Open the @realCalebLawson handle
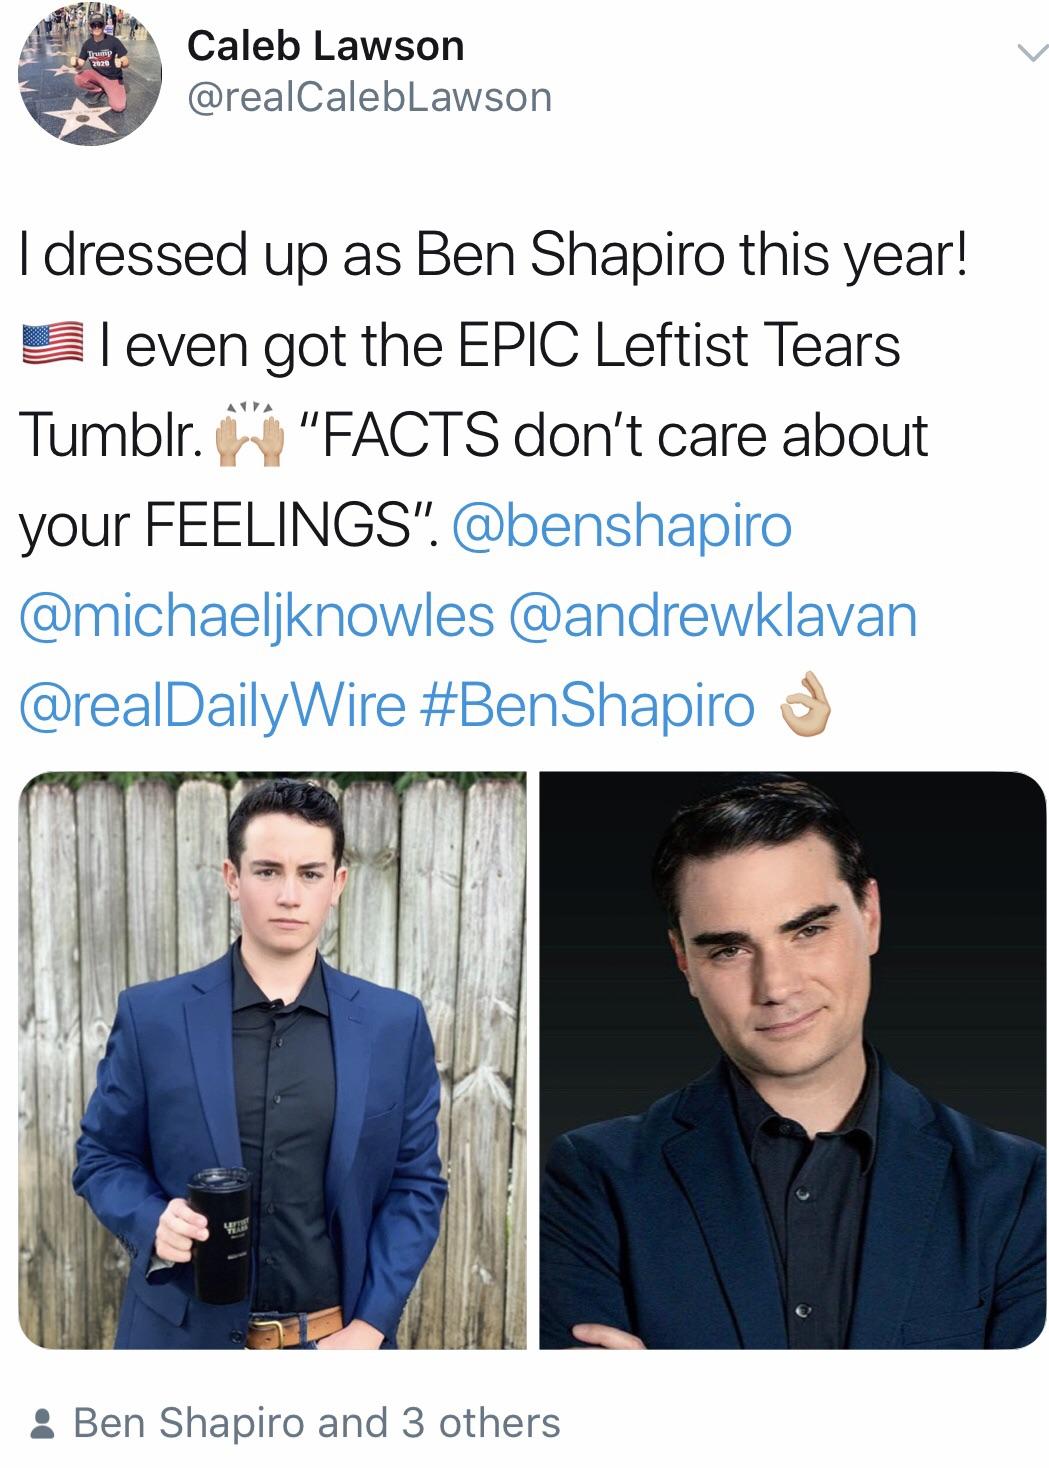1049x1468 pixels. pyautogui.click(x=369, y=98)
